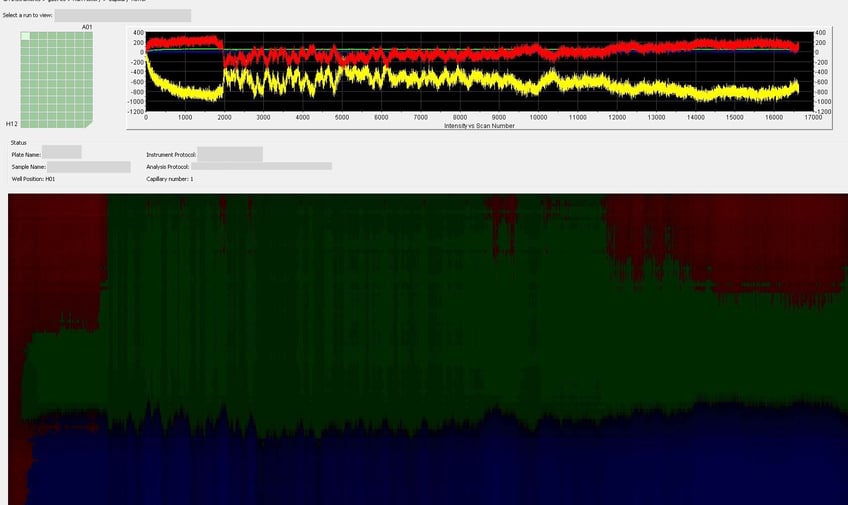848x505 pixels.
Task: Click the 'Instrument Protocol:' label
Action: pos(171,155)
